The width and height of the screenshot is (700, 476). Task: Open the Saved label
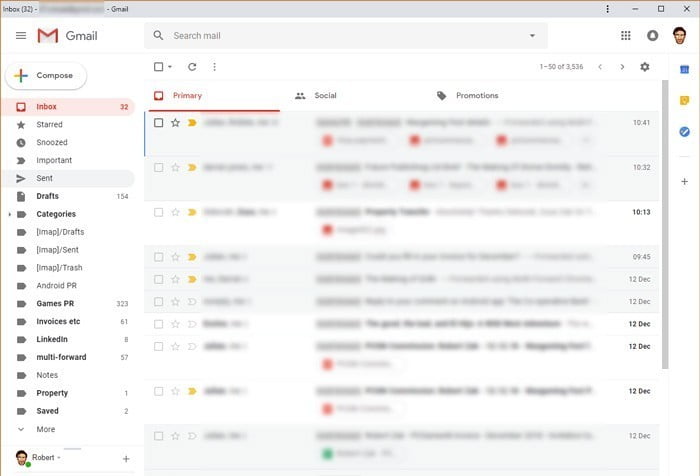pyautogui.click(x=68, y=411)
